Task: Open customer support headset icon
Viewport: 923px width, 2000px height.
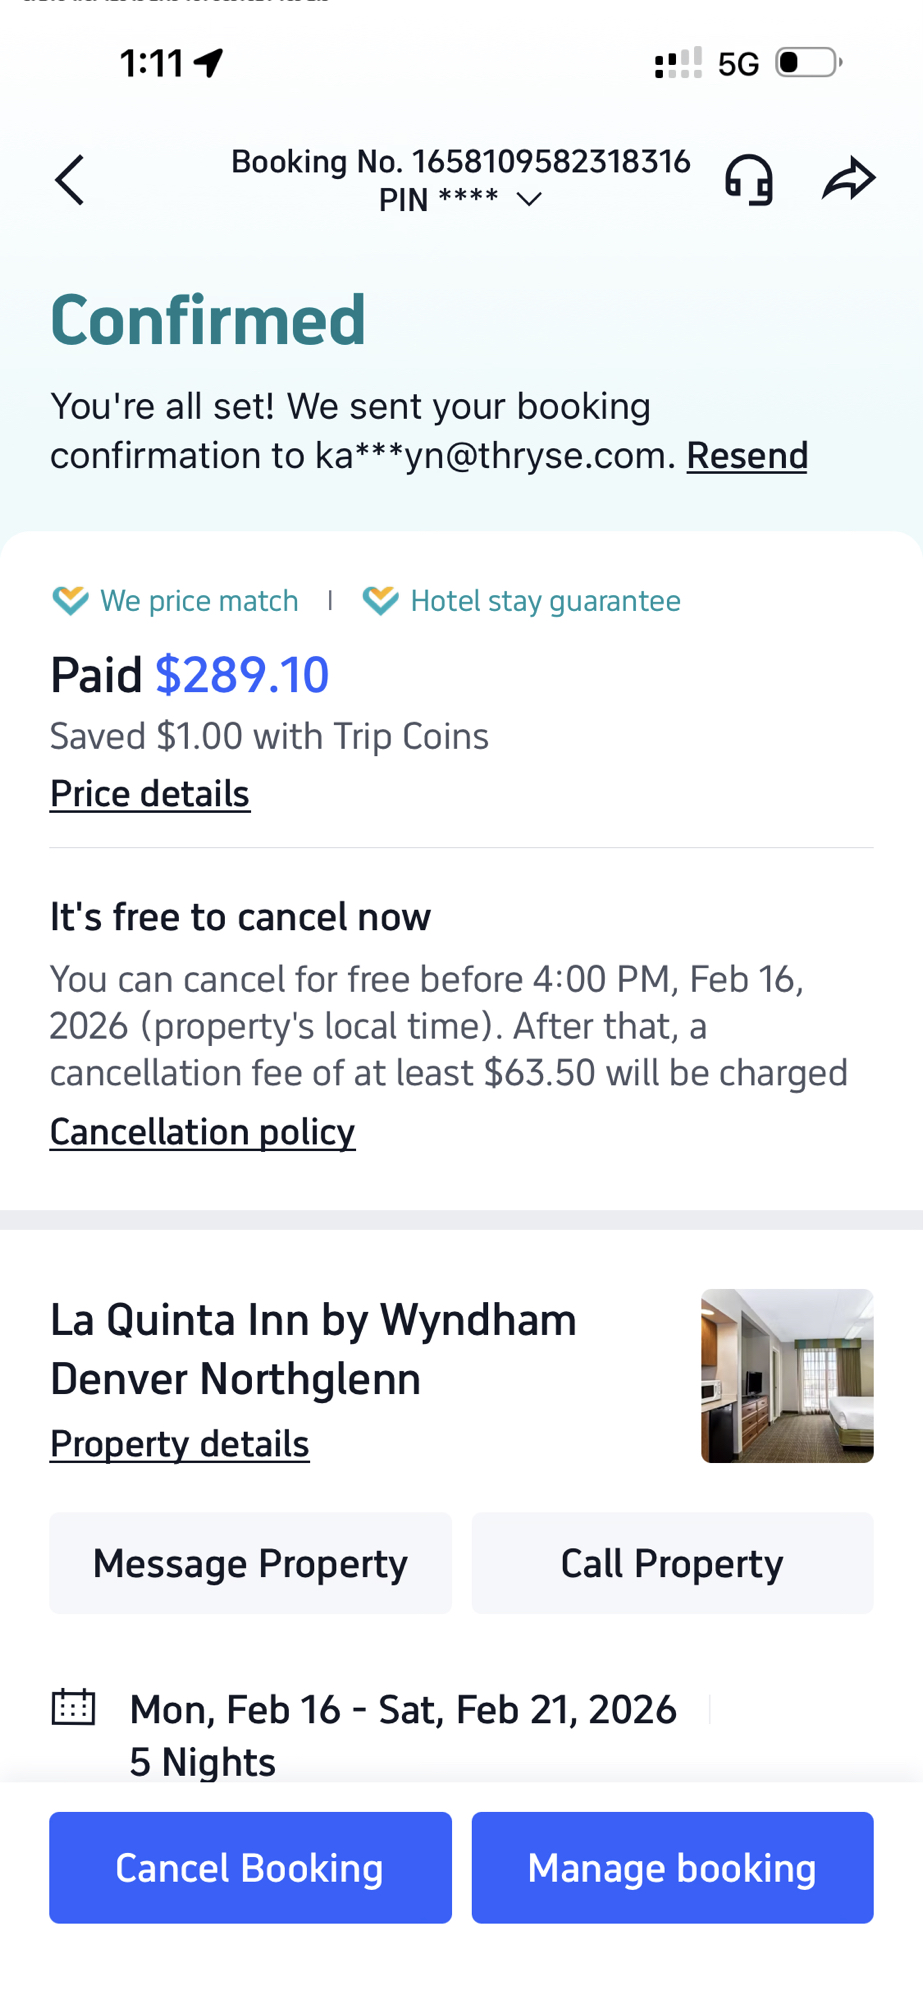Action: [x=749, y=180]
